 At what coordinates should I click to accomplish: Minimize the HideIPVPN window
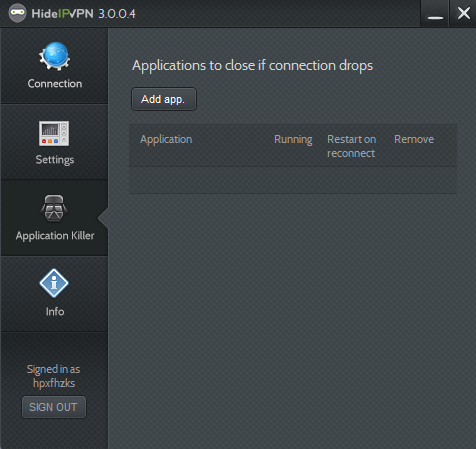pos(435,14)
